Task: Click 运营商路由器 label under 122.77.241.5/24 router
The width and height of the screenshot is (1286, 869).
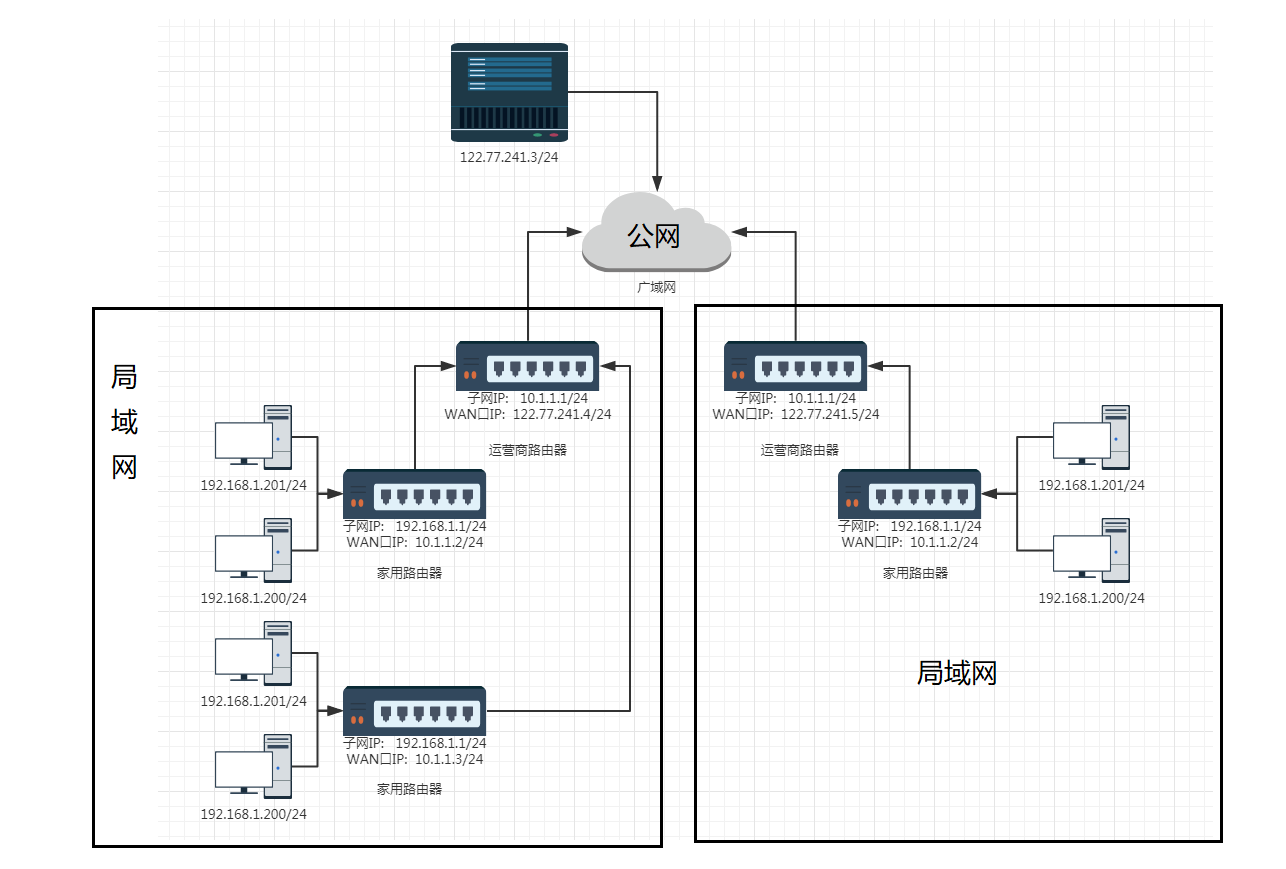Action: point(800,450)
